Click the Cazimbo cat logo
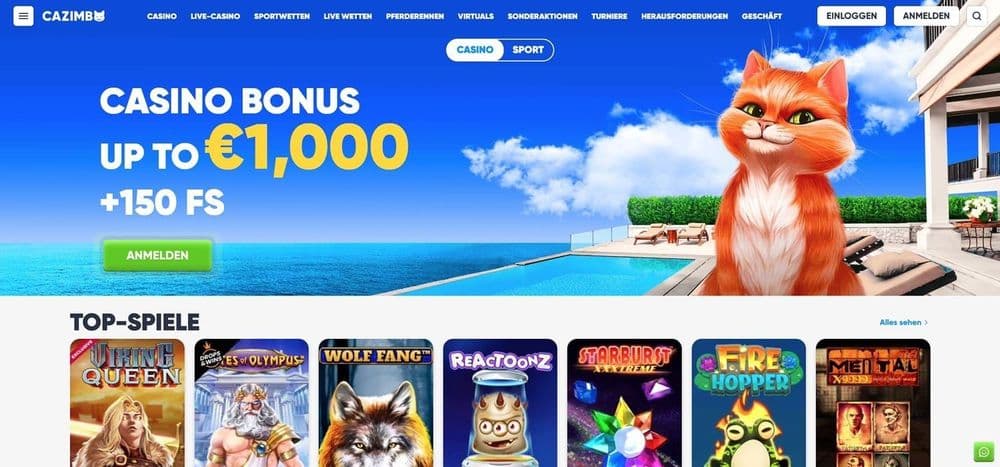Screen dimensions: 1000x467 click(73, 16)
